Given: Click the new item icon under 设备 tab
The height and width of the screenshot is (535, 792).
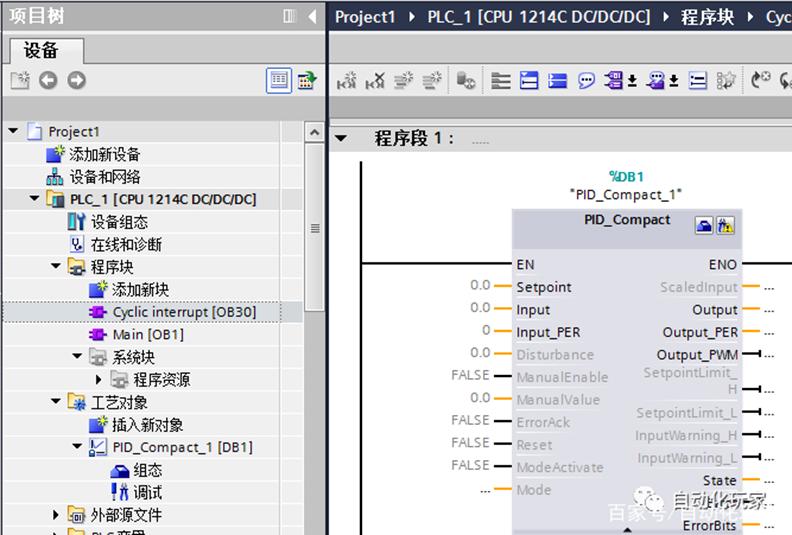Looking at the screenshot, I should (20, 80).
